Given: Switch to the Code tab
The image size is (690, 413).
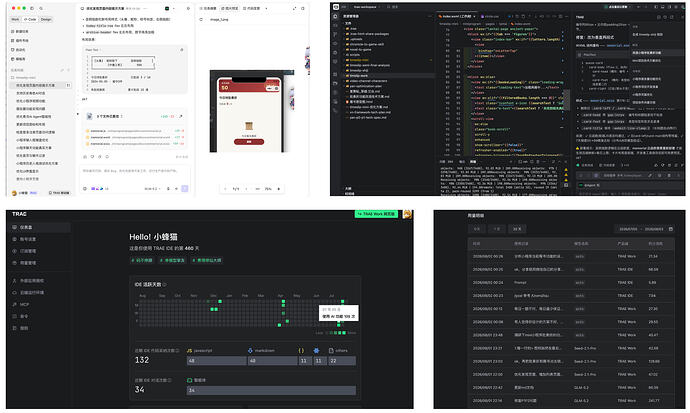Looking at the screenshot, I should coord(30,19).
